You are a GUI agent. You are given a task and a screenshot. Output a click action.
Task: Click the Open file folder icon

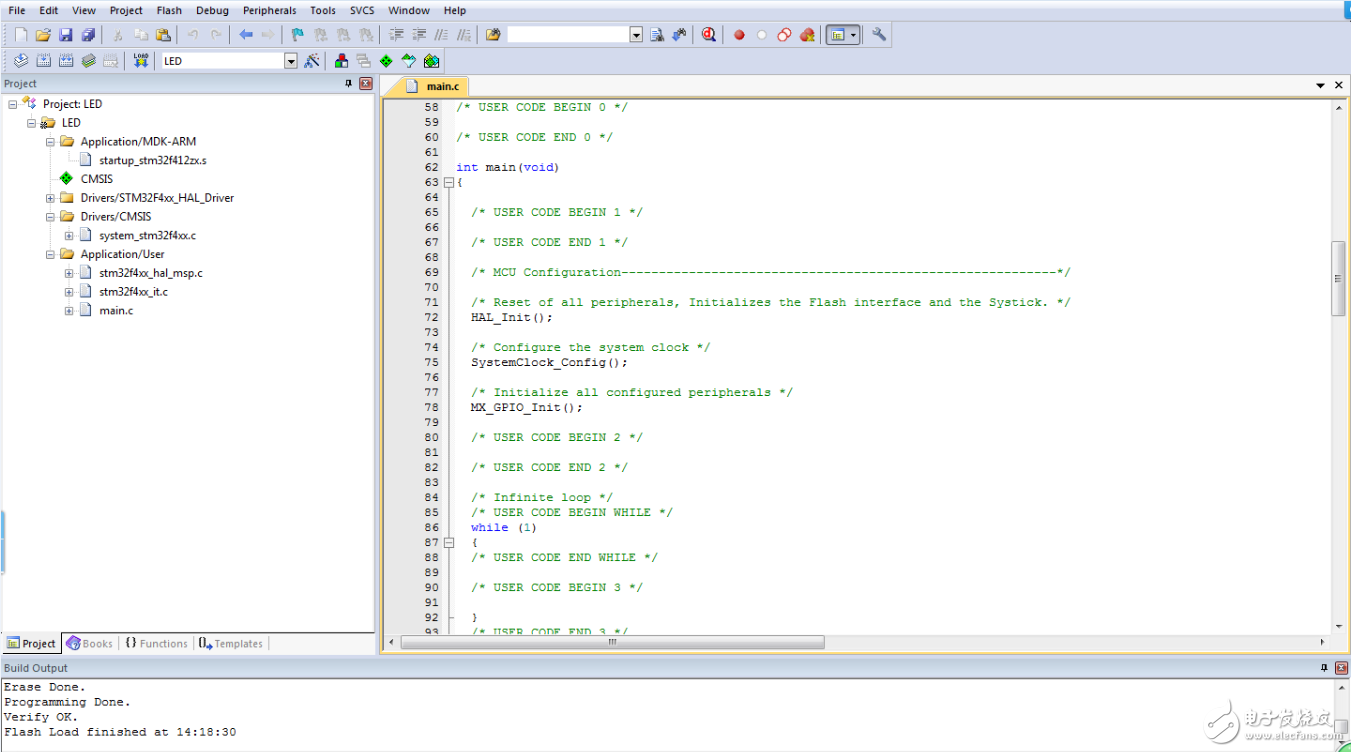click(43, 35)
